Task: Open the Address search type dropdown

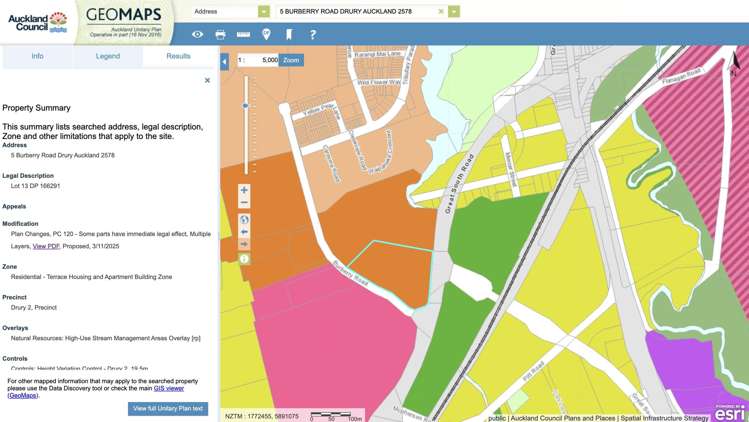Action: (x=264, y=12)
